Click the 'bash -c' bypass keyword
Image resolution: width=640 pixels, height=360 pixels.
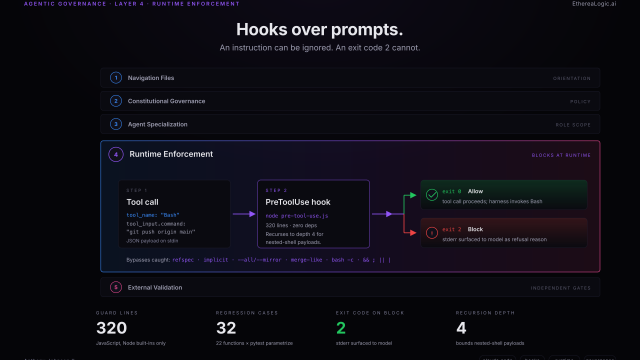(342, 260)
